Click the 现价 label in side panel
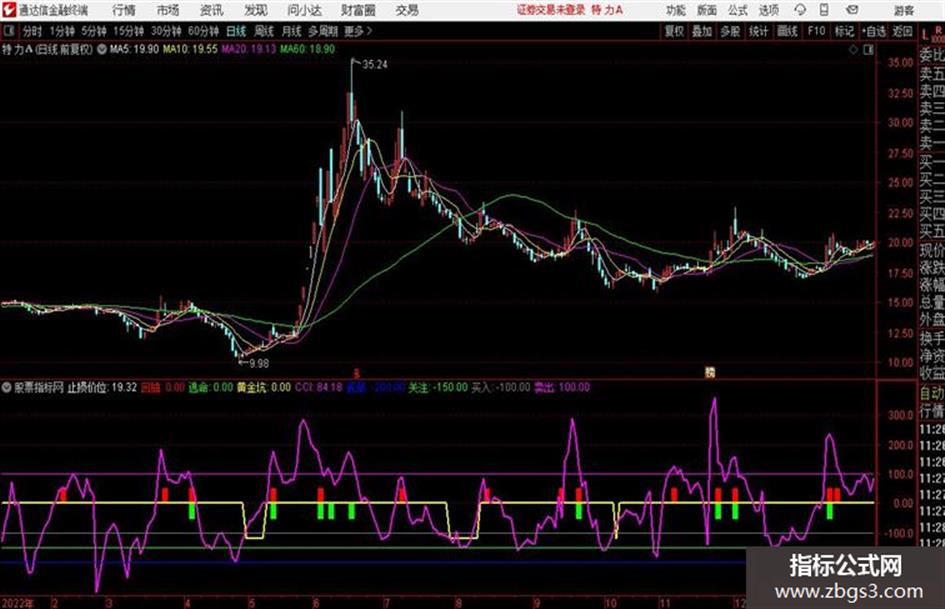Viewport: 945px width, 609px height. (x=932, y=250)
